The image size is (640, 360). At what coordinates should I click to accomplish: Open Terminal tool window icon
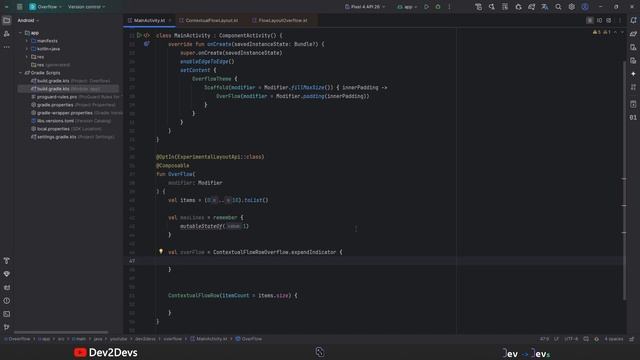pos(7,314)
